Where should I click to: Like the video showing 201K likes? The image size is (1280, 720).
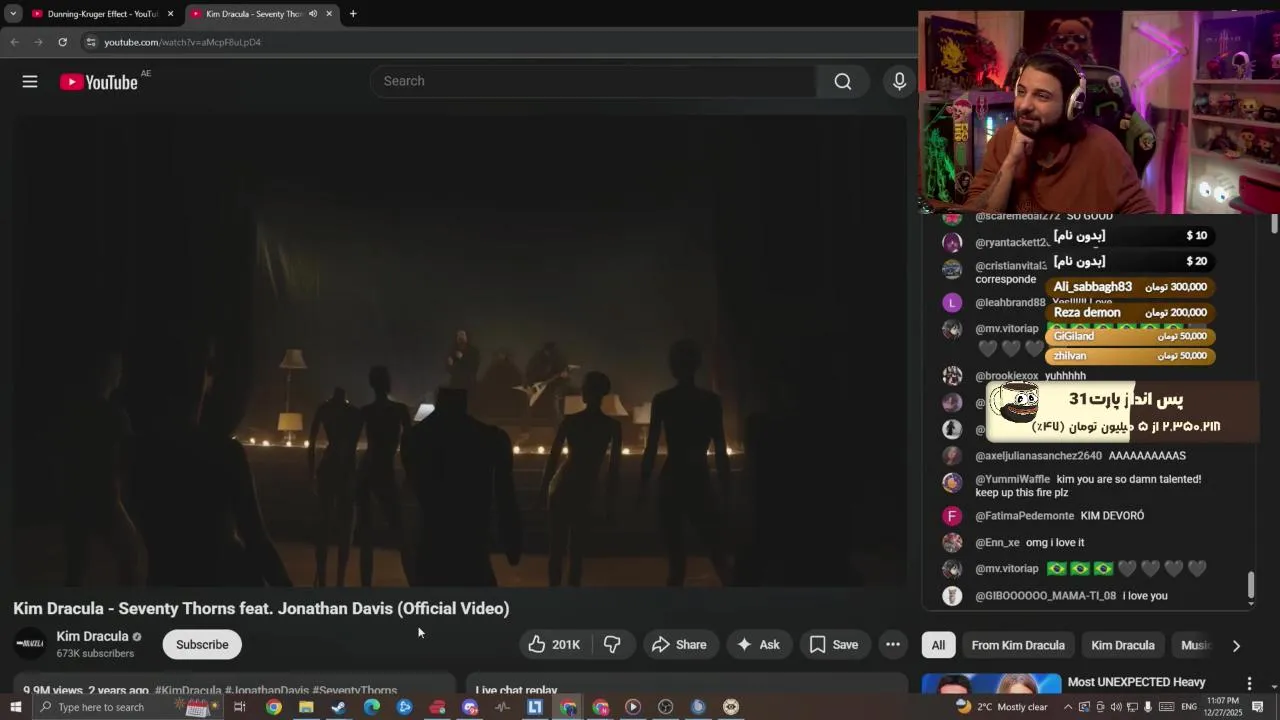coord(555,645)
